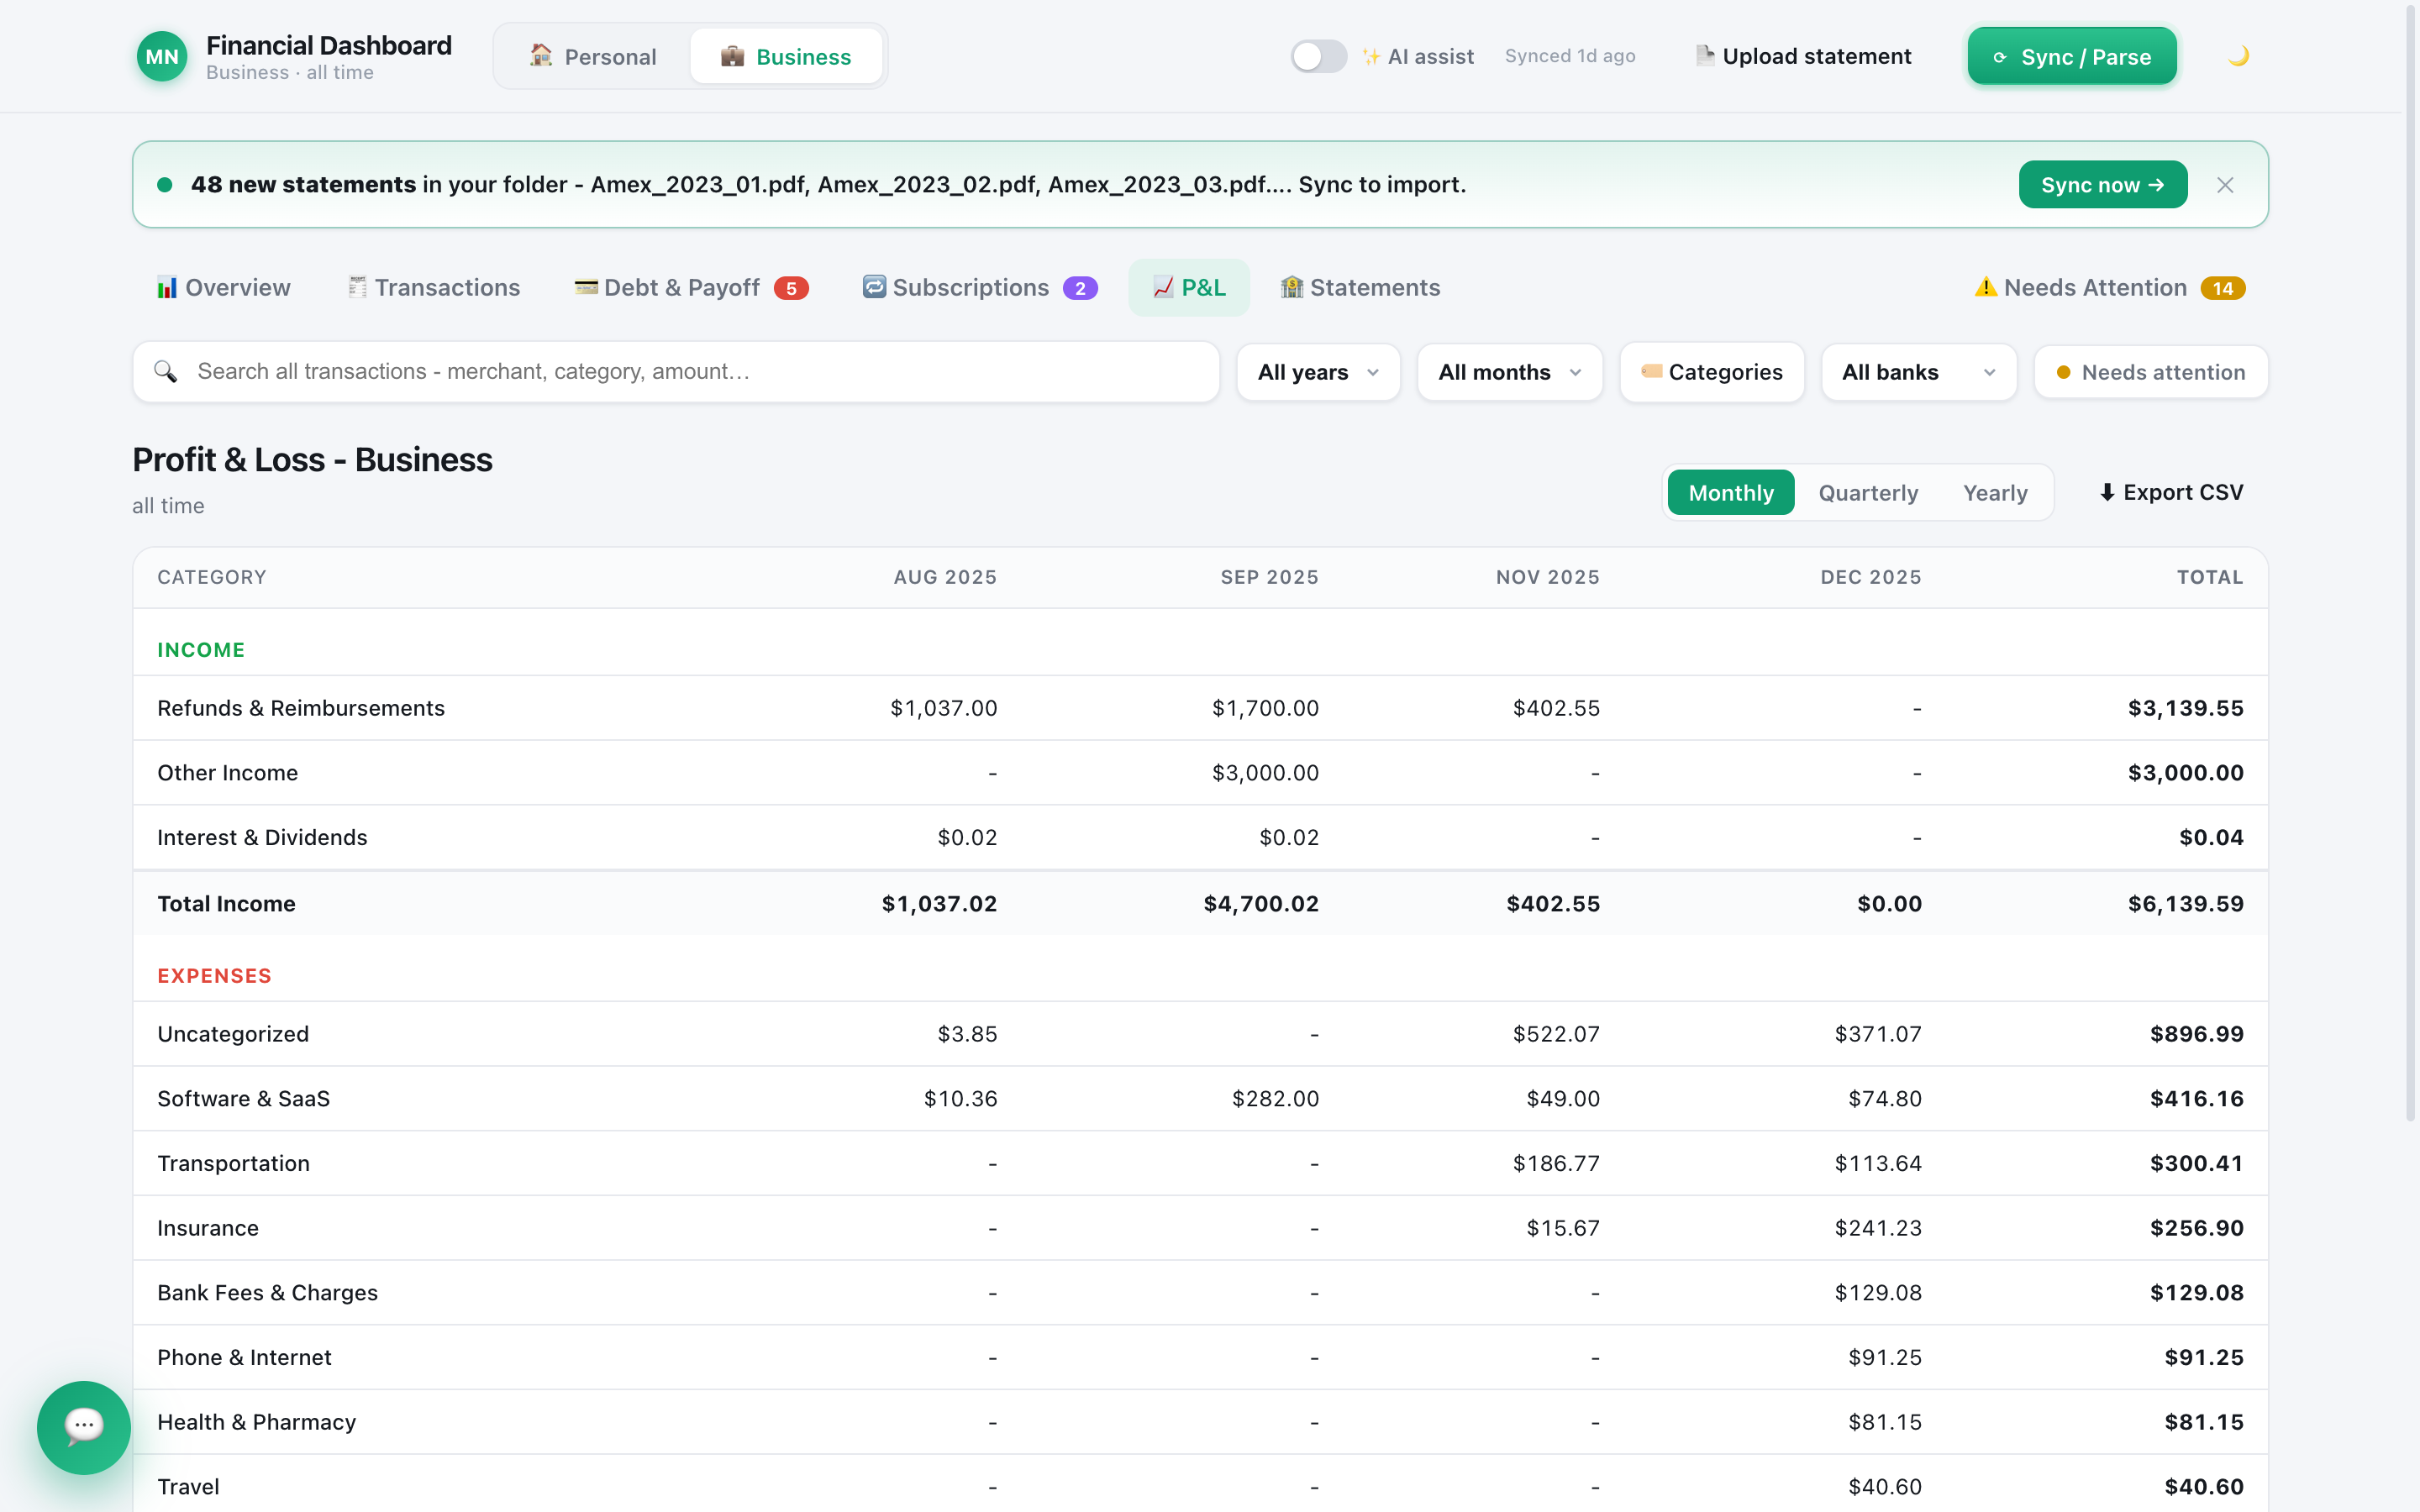2420x1512 pixels.
Task: Click the Insurance total $256.90
Action: 2196,1228
